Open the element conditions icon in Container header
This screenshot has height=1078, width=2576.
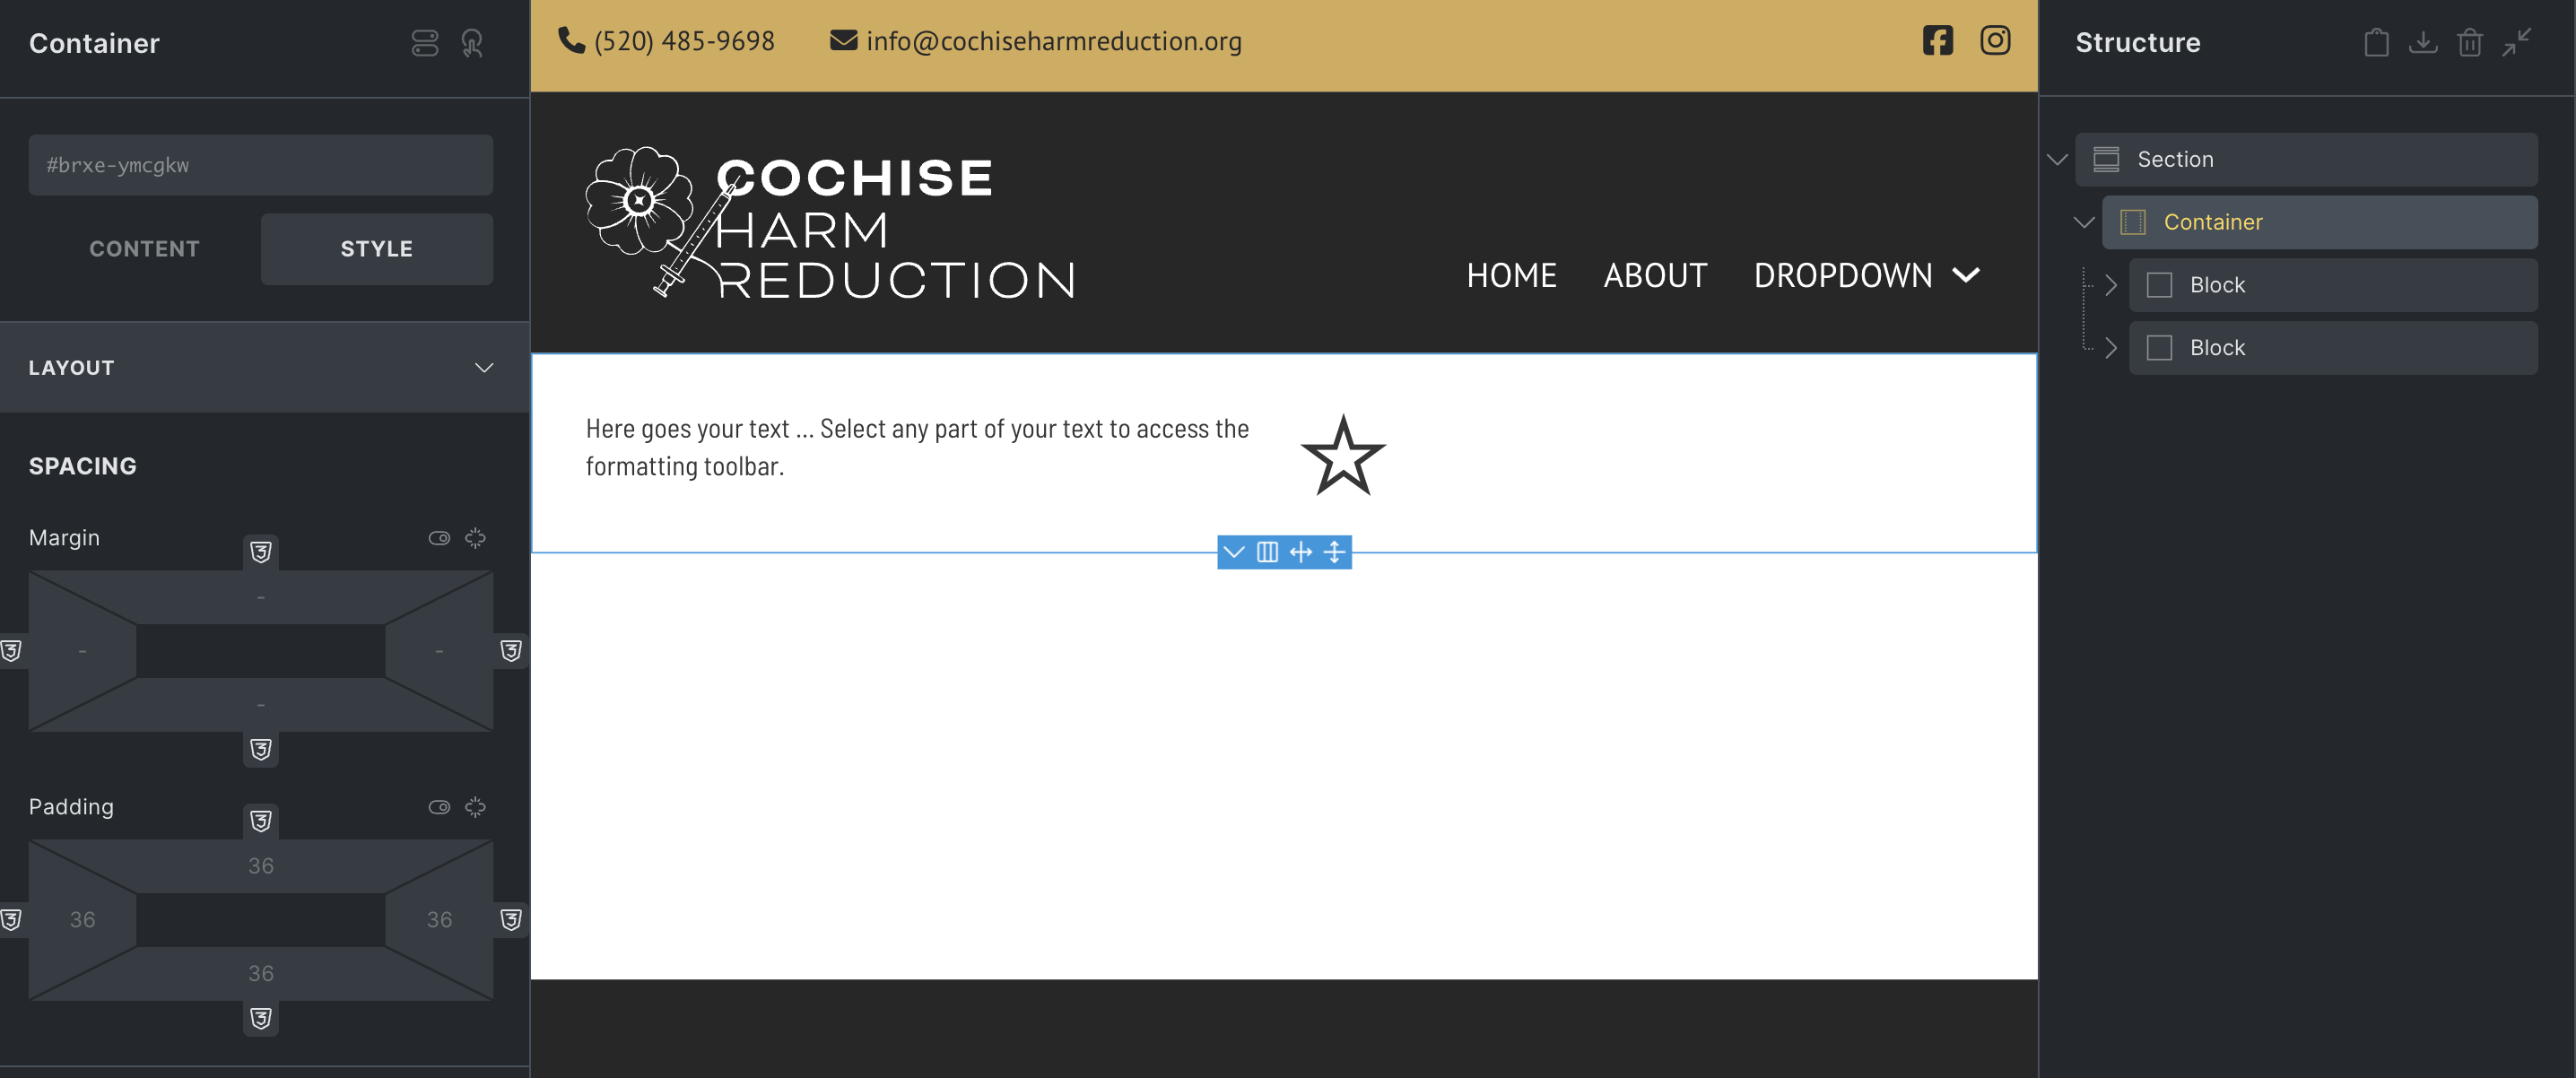point(425,43)
